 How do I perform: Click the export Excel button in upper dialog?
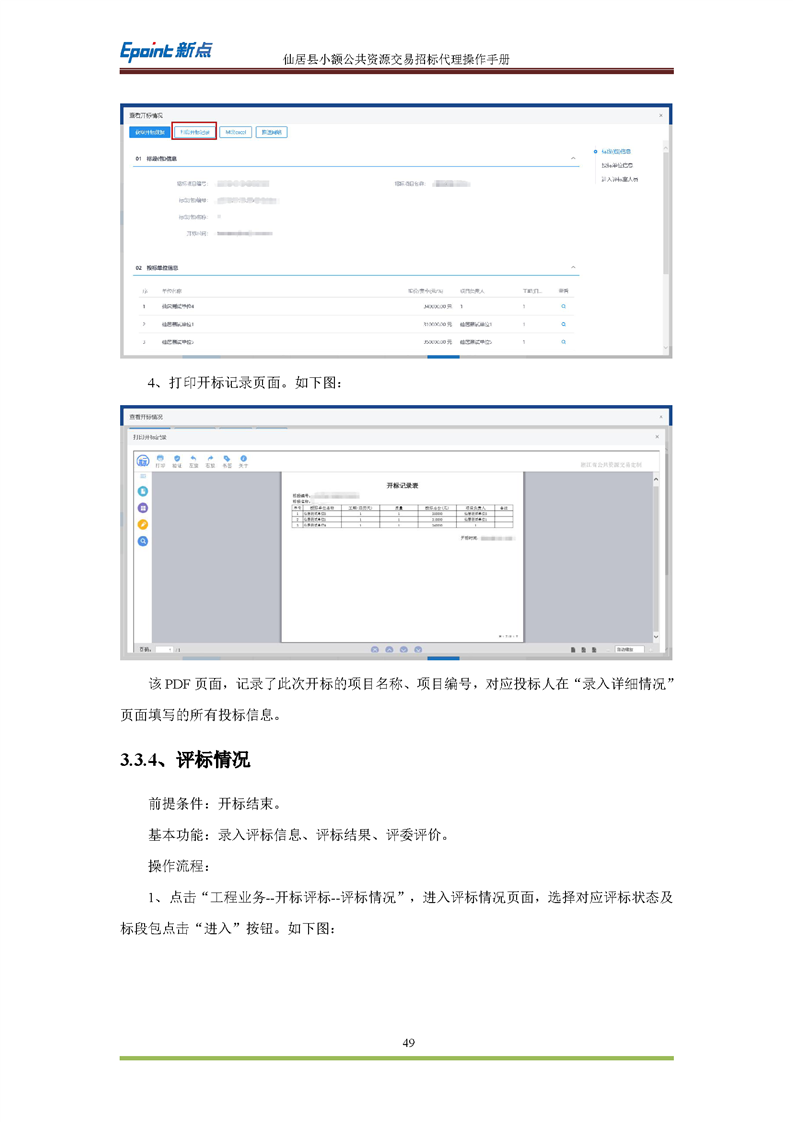(235, 132)
